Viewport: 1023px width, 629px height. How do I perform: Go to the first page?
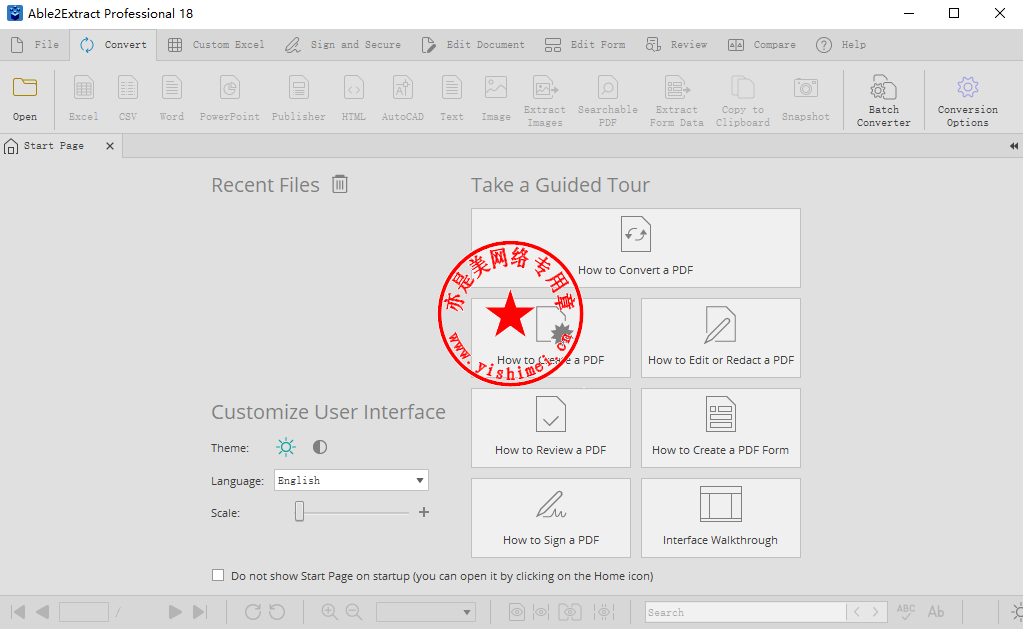[x=18, y=612]
